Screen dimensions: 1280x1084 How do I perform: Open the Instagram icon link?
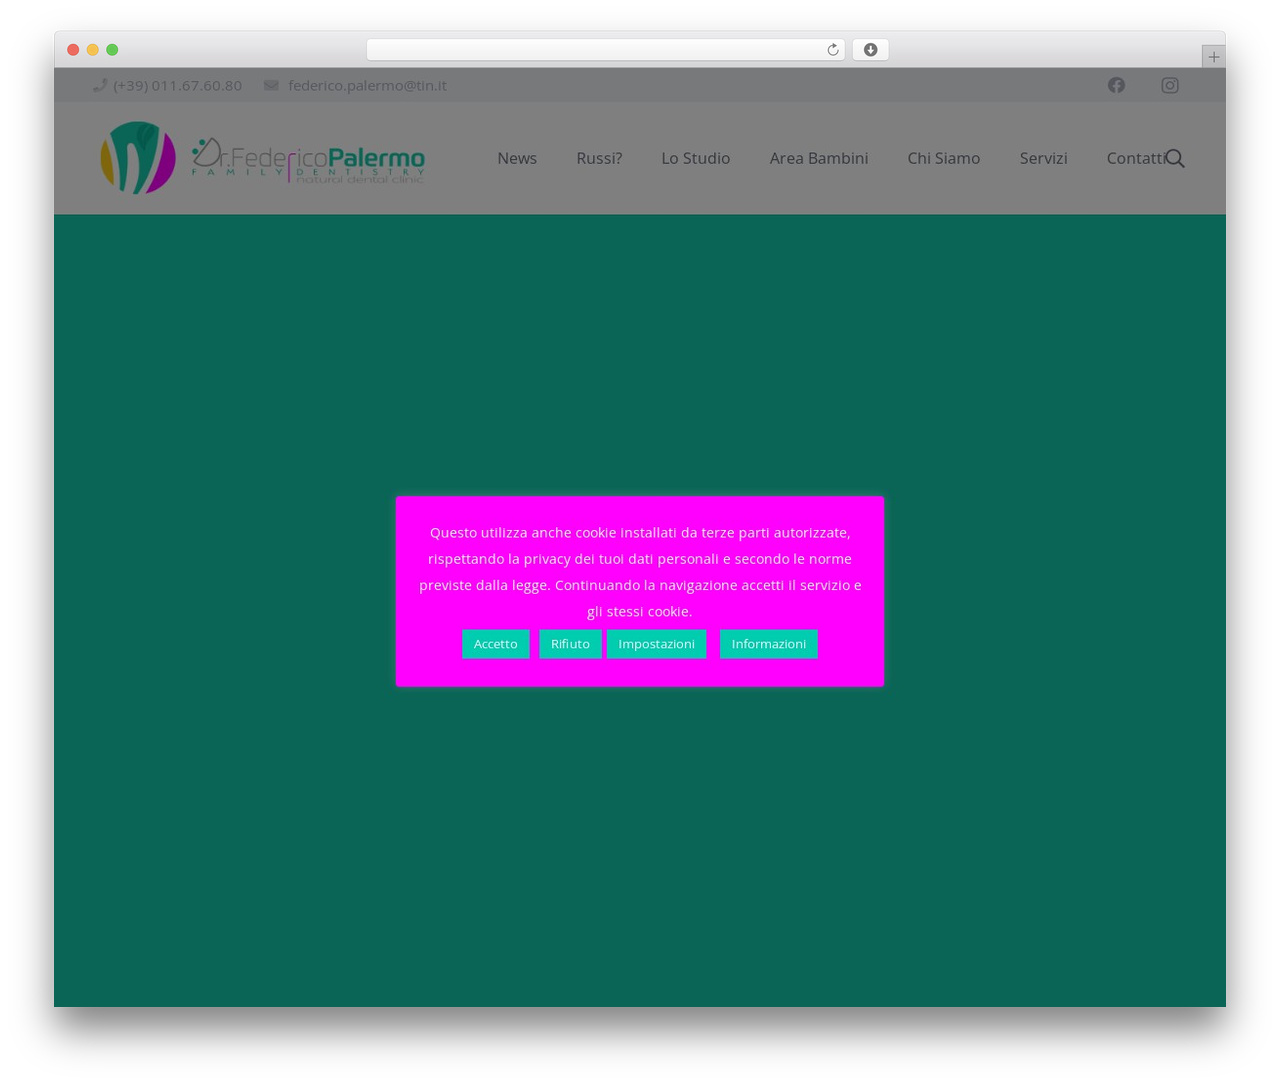click(x=1169, y=85)
